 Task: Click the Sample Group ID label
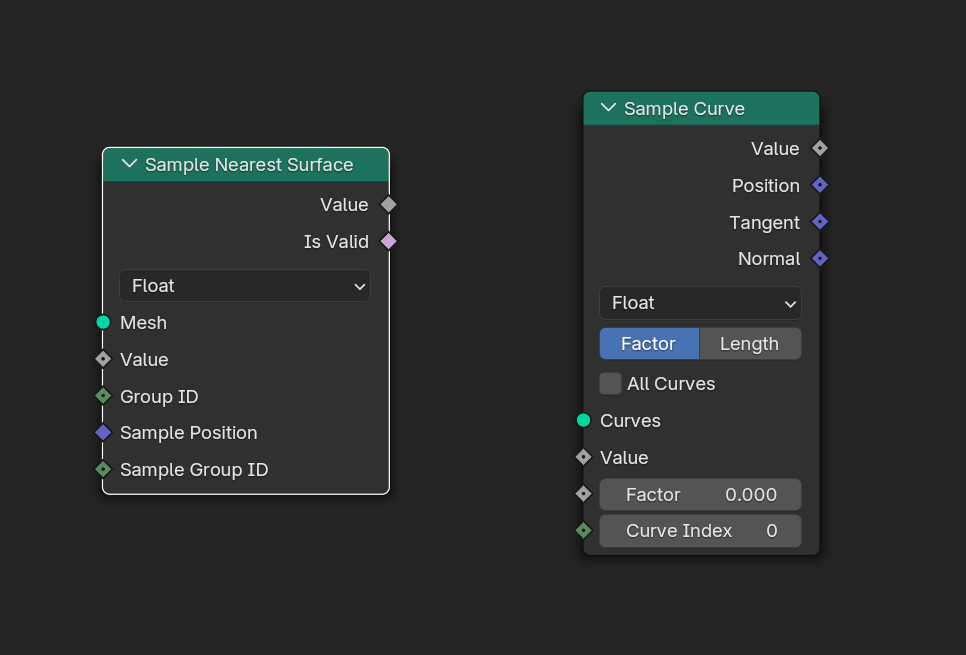[x=194, y=470]
